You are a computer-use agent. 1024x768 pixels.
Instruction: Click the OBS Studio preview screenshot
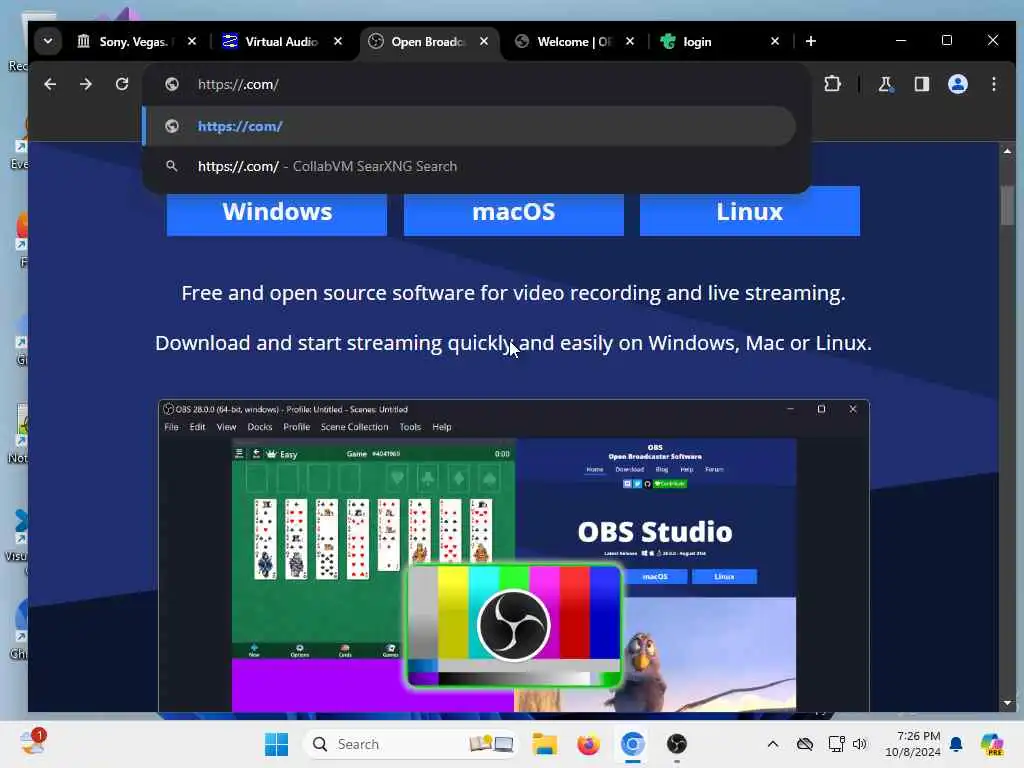tap(514, 555)
